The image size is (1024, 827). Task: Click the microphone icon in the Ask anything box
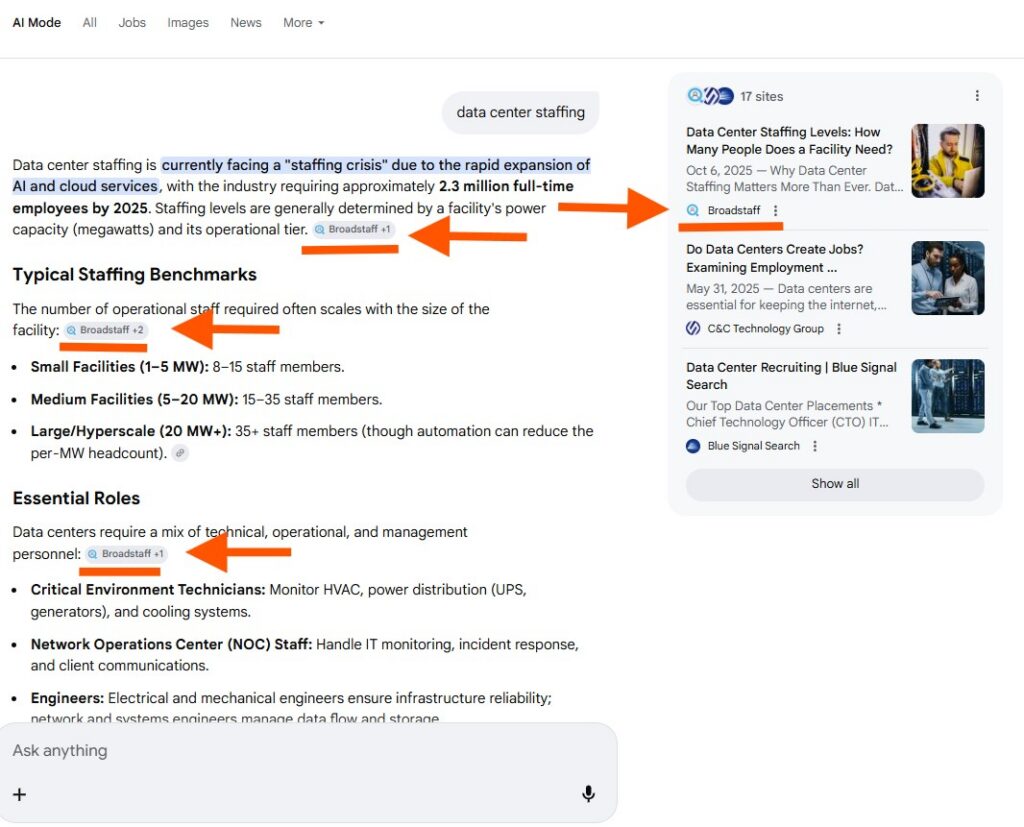point(588,793)
